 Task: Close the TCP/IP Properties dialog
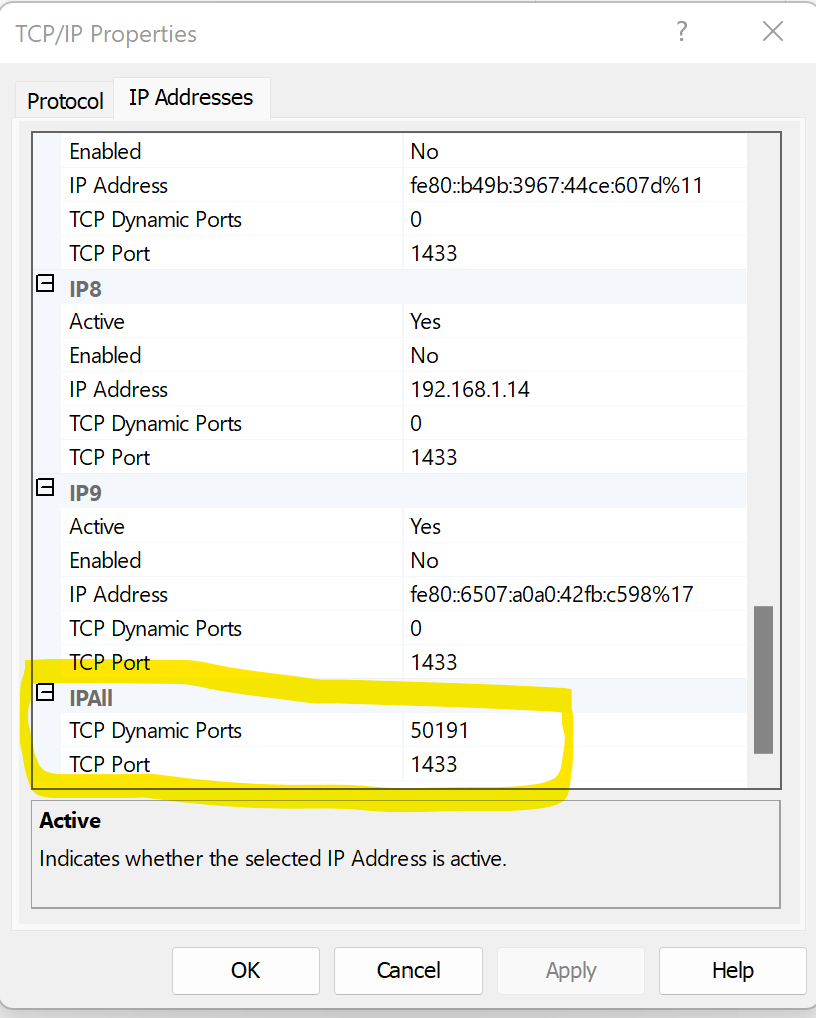773,31
